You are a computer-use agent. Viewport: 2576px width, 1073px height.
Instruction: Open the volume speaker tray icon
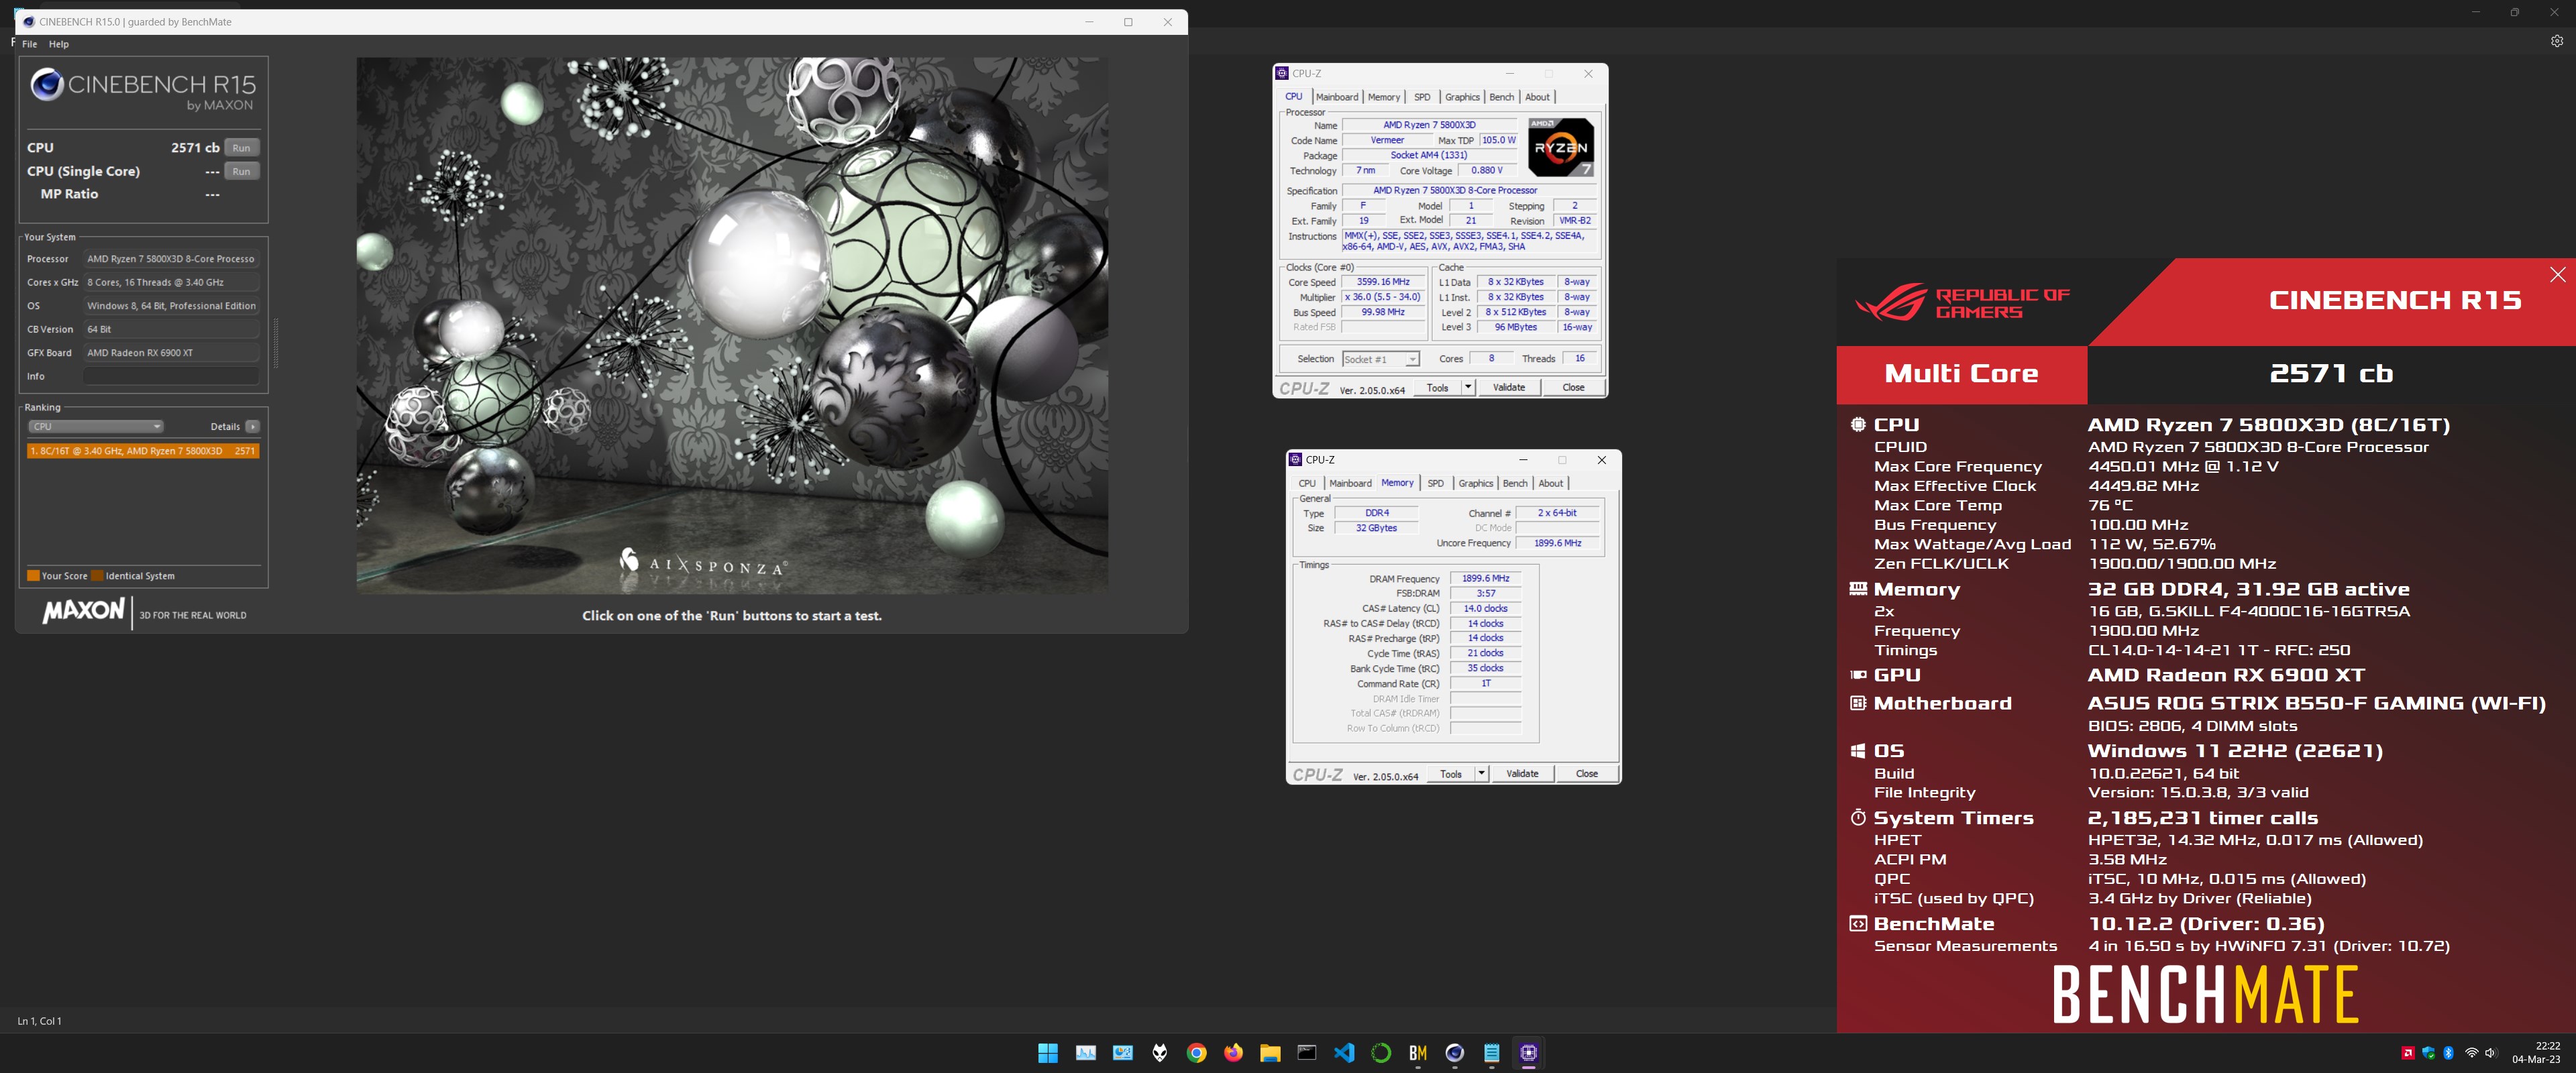click(x=2490, y=1052)
